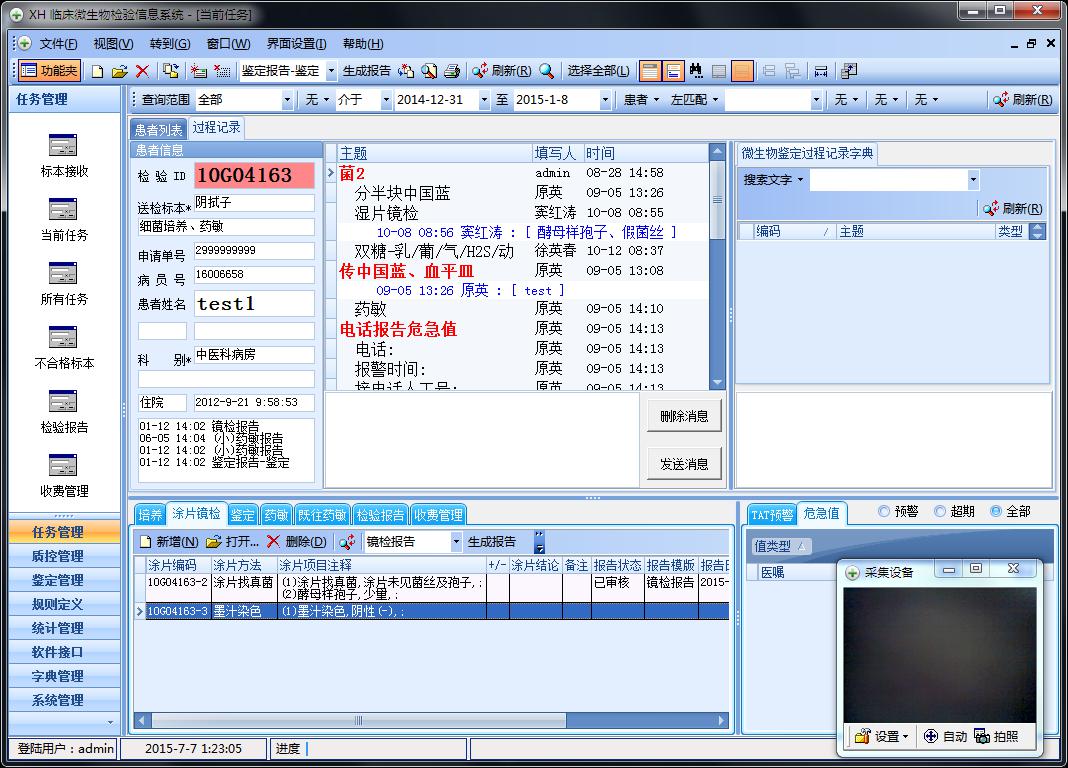Open the 患者 dropdown in query bar
The image size is (1068, 768).
[642, 99]
